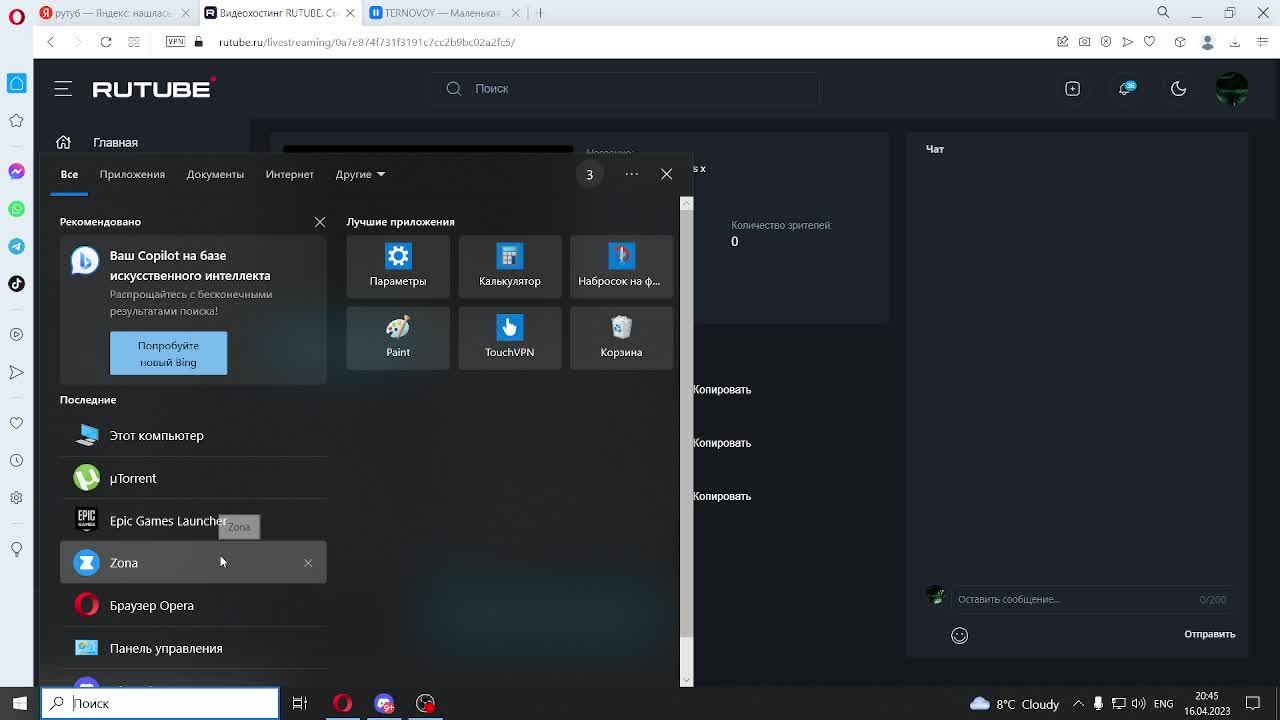Launch µTorrent from recent list
Image resolution: width=1280 pixels, height=720 pixels.
193,478
